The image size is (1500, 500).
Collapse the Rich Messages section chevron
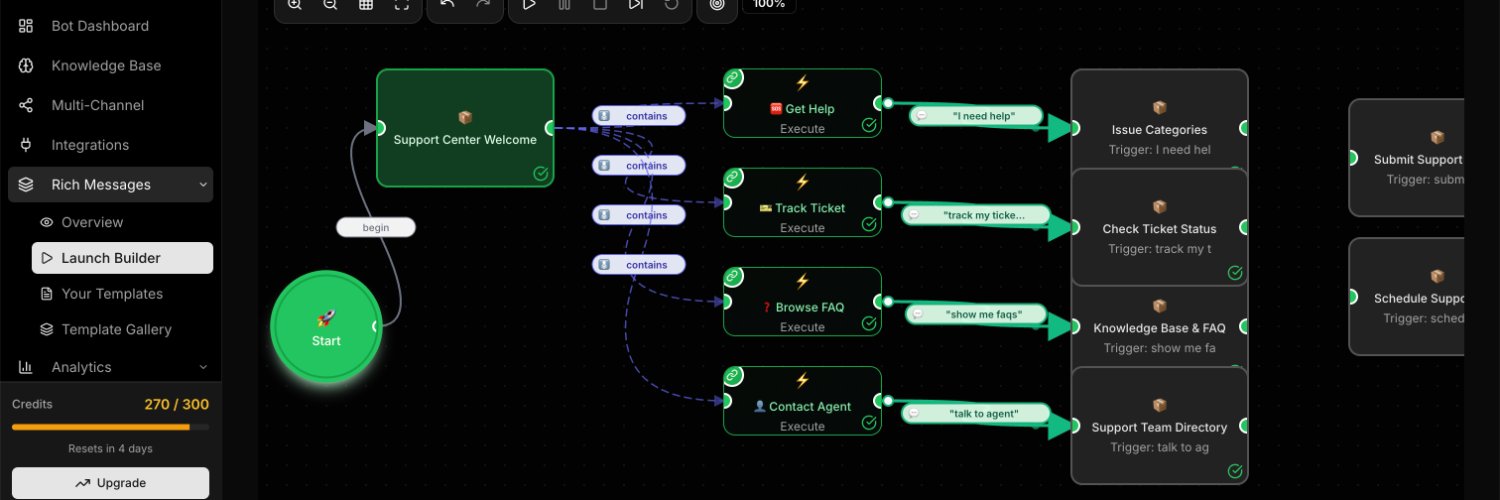point(203,185)
